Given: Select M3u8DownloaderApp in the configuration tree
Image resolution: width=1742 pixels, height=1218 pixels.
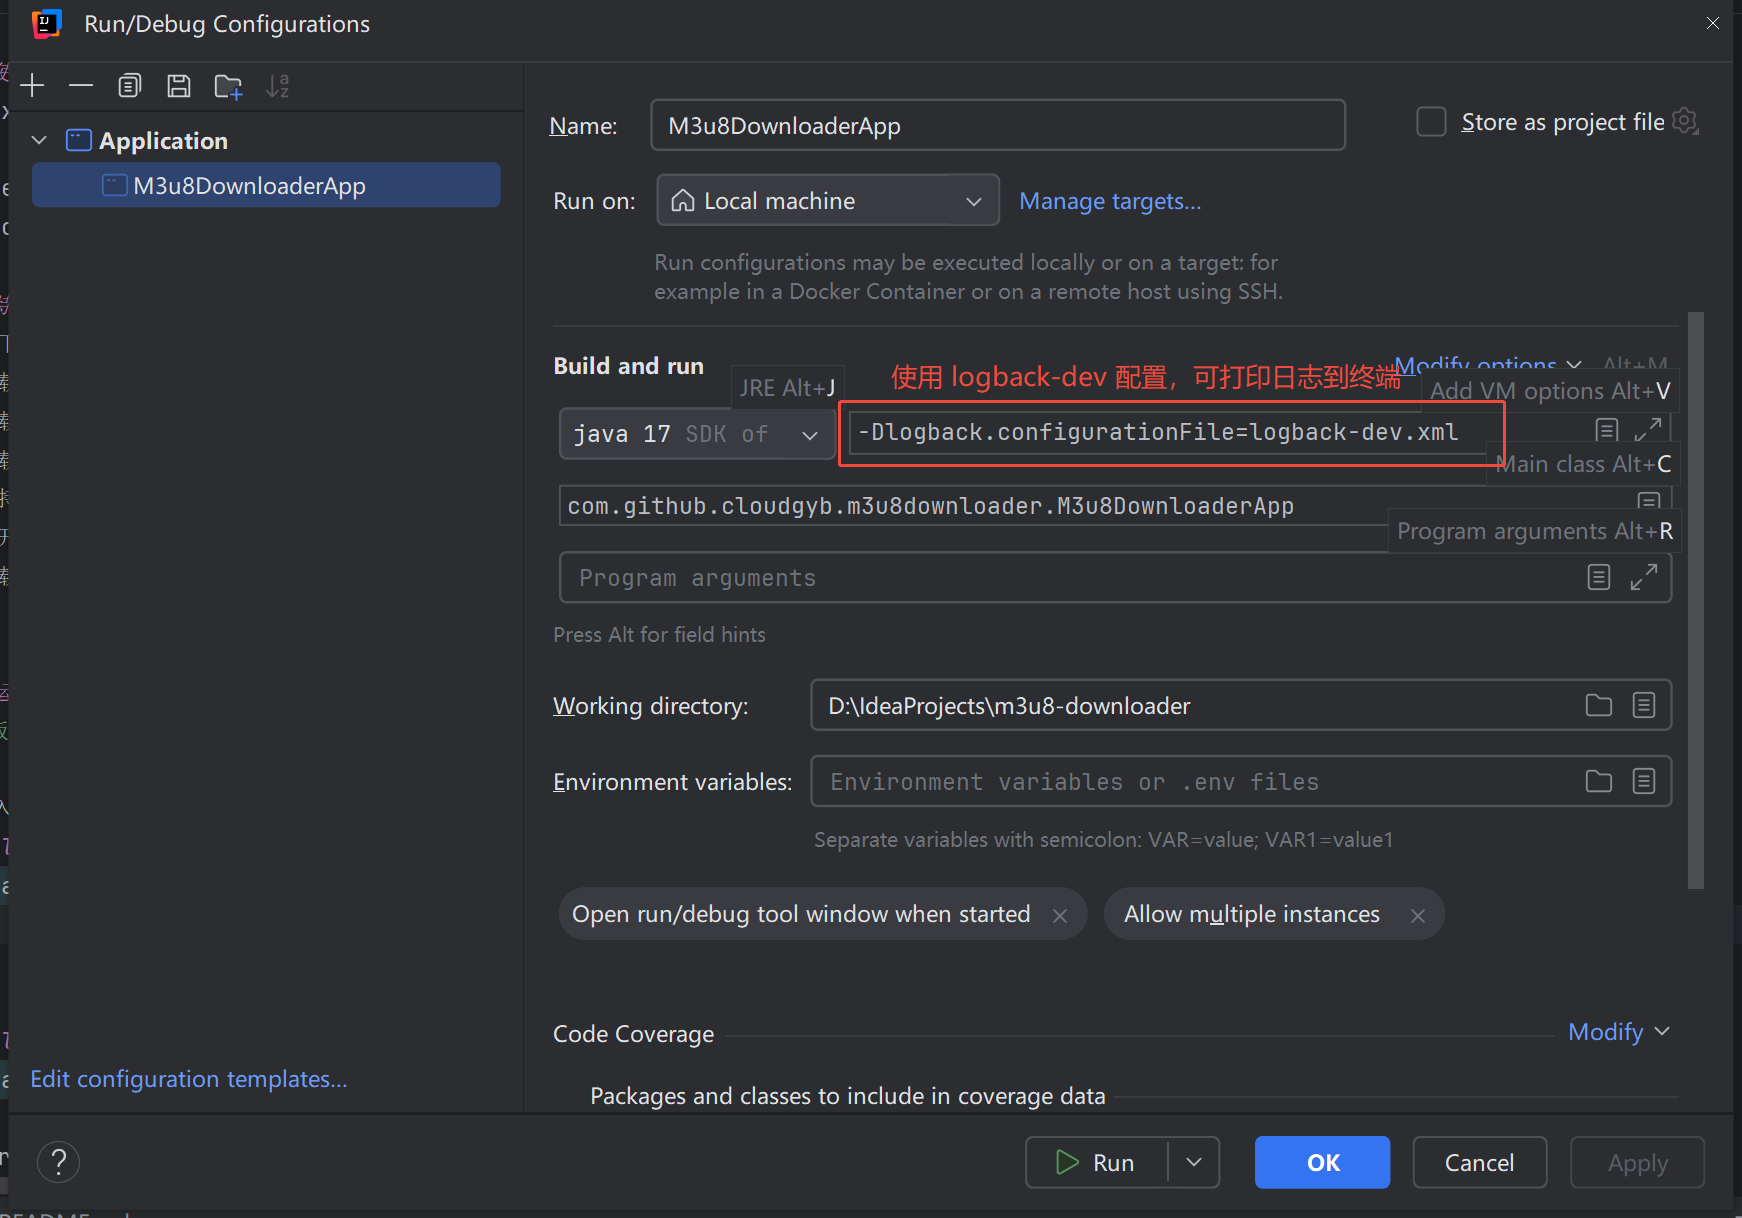Looking at the screenshot, I should 249,186.
